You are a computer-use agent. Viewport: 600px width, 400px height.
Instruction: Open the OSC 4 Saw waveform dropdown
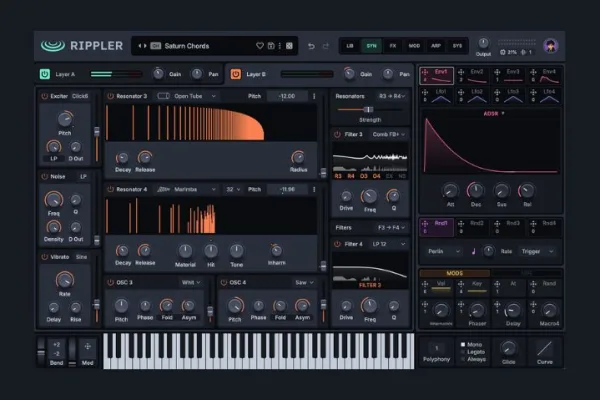304,282
